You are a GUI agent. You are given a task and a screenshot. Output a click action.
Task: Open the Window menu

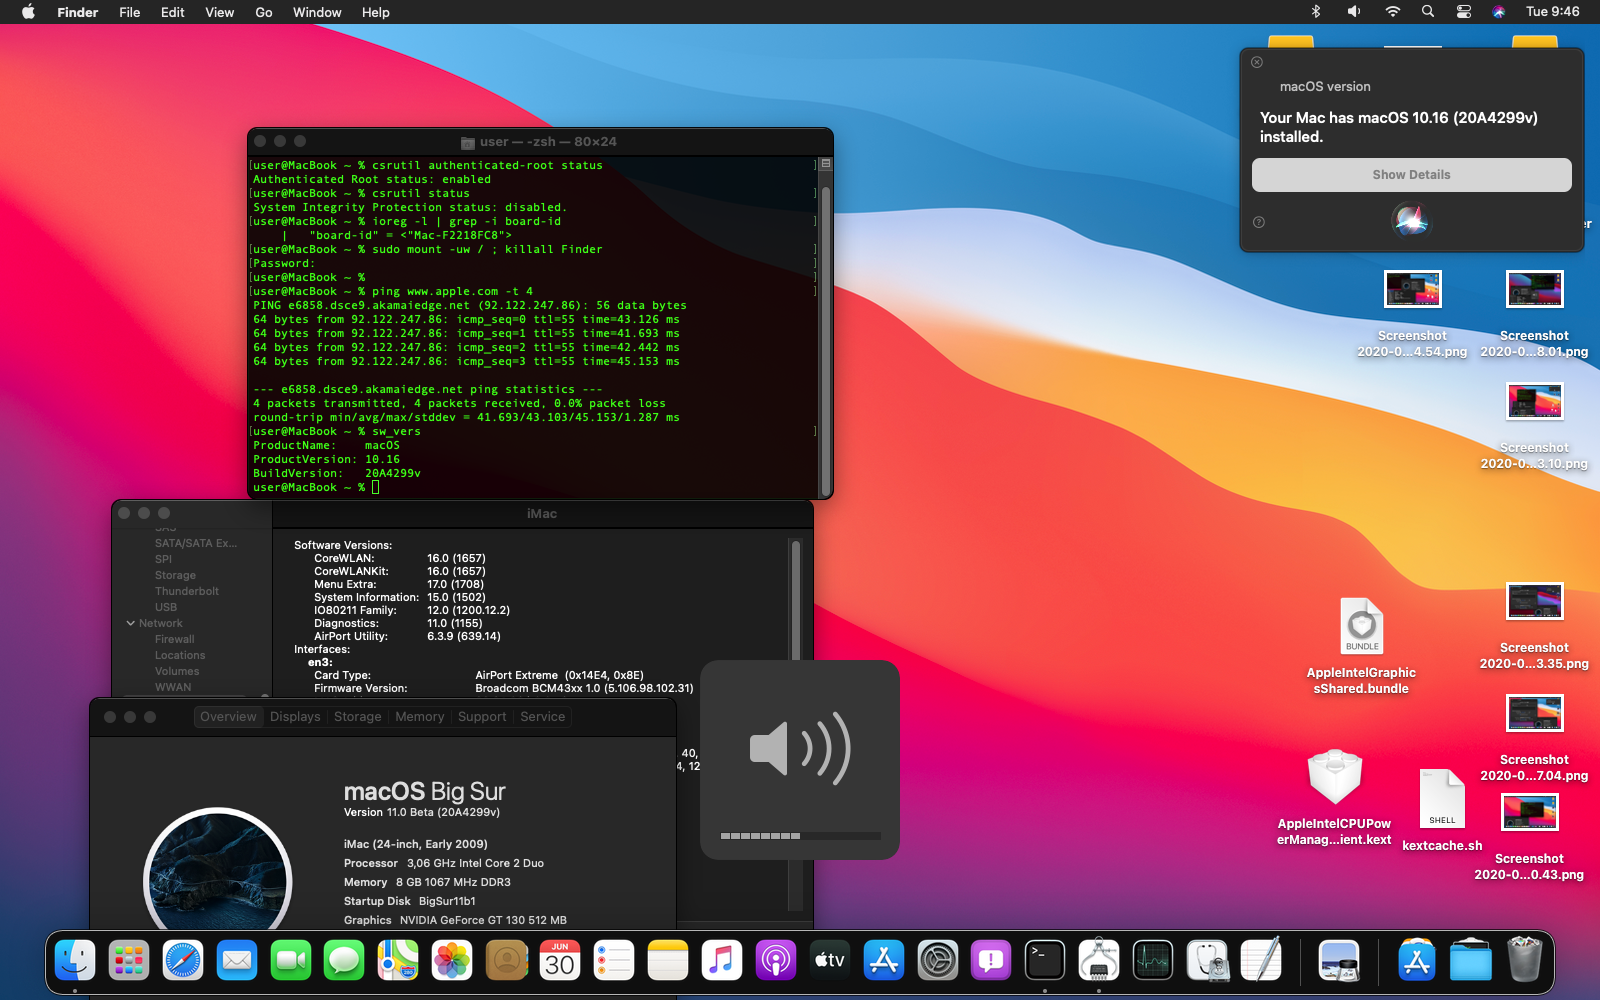[317, 12]
